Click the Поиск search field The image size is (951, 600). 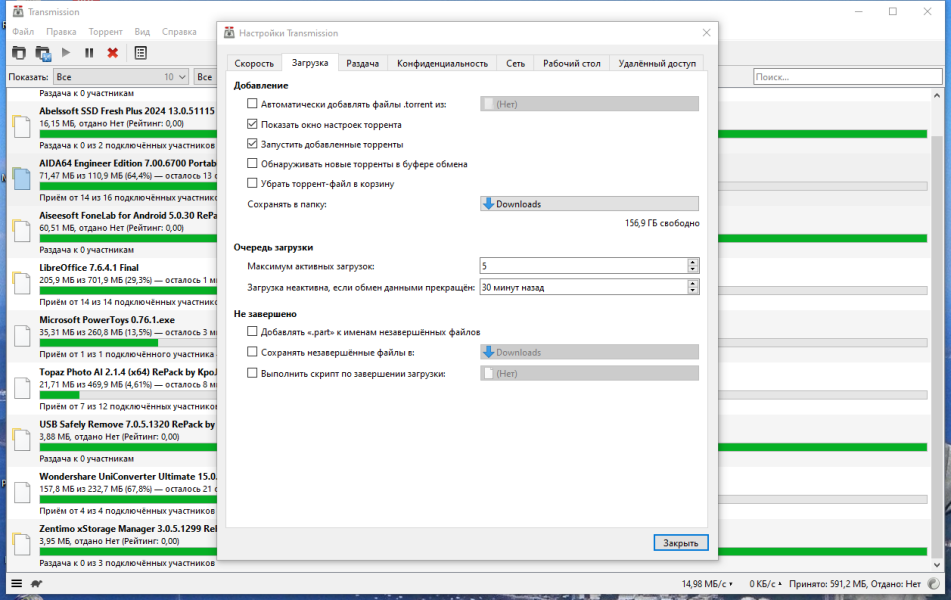click(x=847, y=77)
